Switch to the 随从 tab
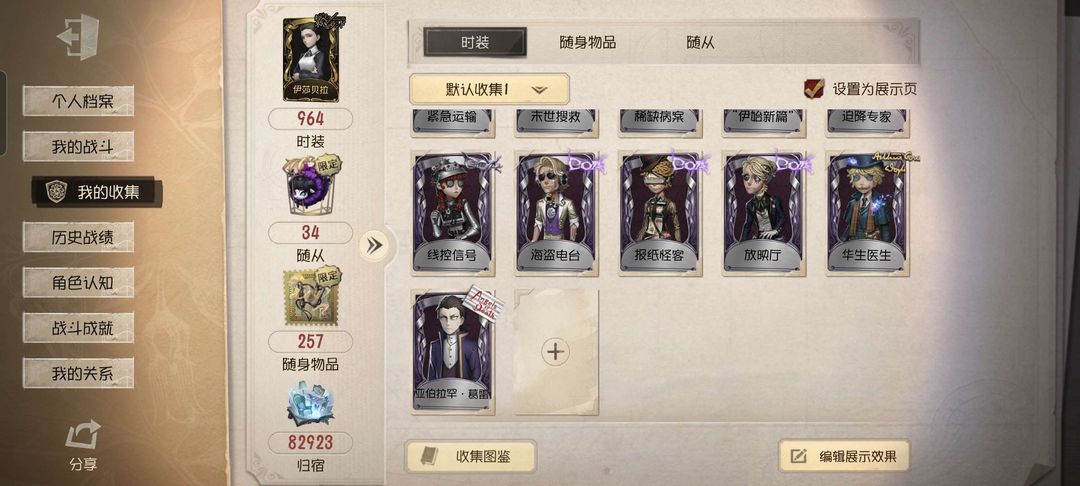Image resolution: width=1080 pixels, height=486 pixels. pos(700,43)
